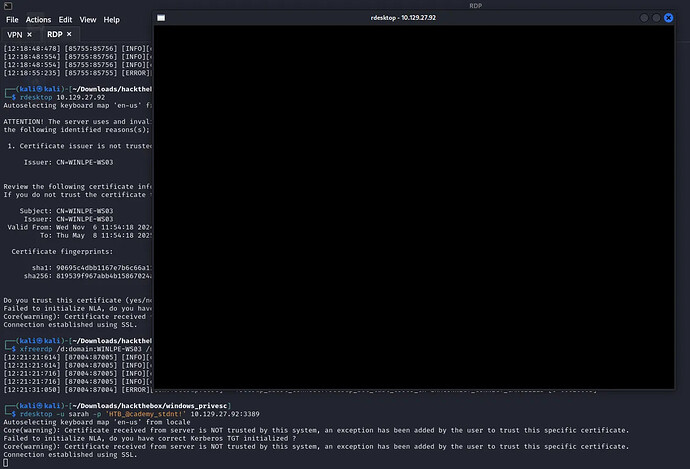Click the 'Review the following certificate' line
Image resolution: width=690 pixels, height=469 pixels.
[x=77, y=187]
